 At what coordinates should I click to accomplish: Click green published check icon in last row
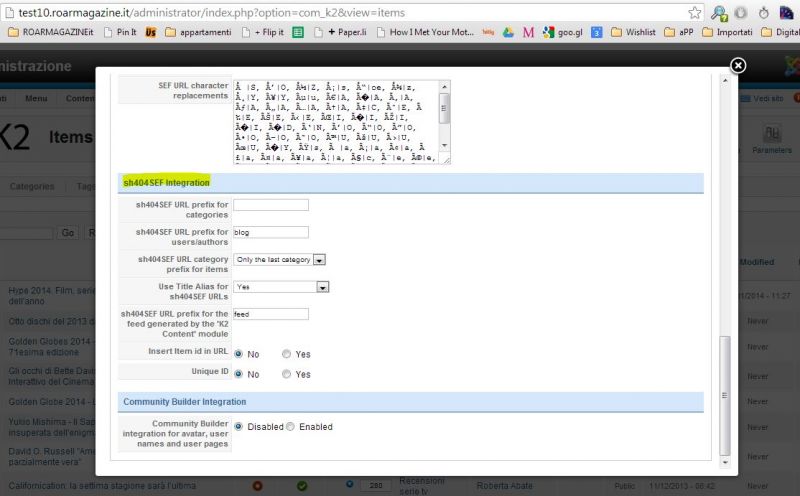point(302,486)
